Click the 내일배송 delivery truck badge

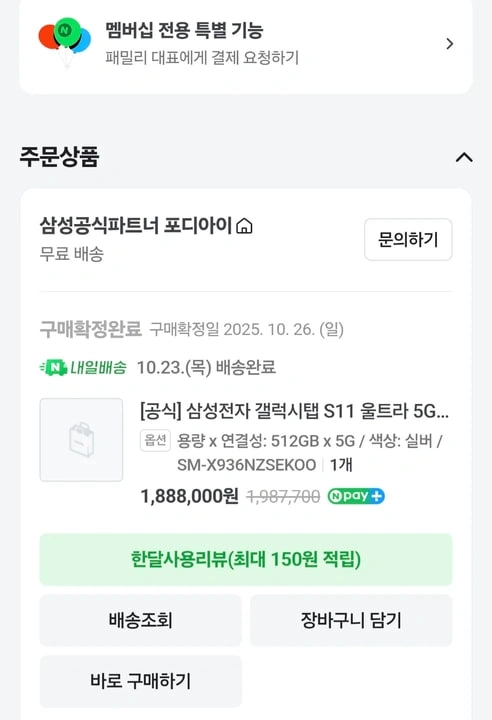83,367
